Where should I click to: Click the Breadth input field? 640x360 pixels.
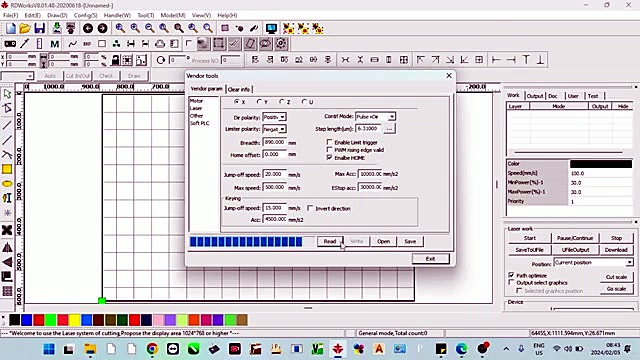(275, 142)
